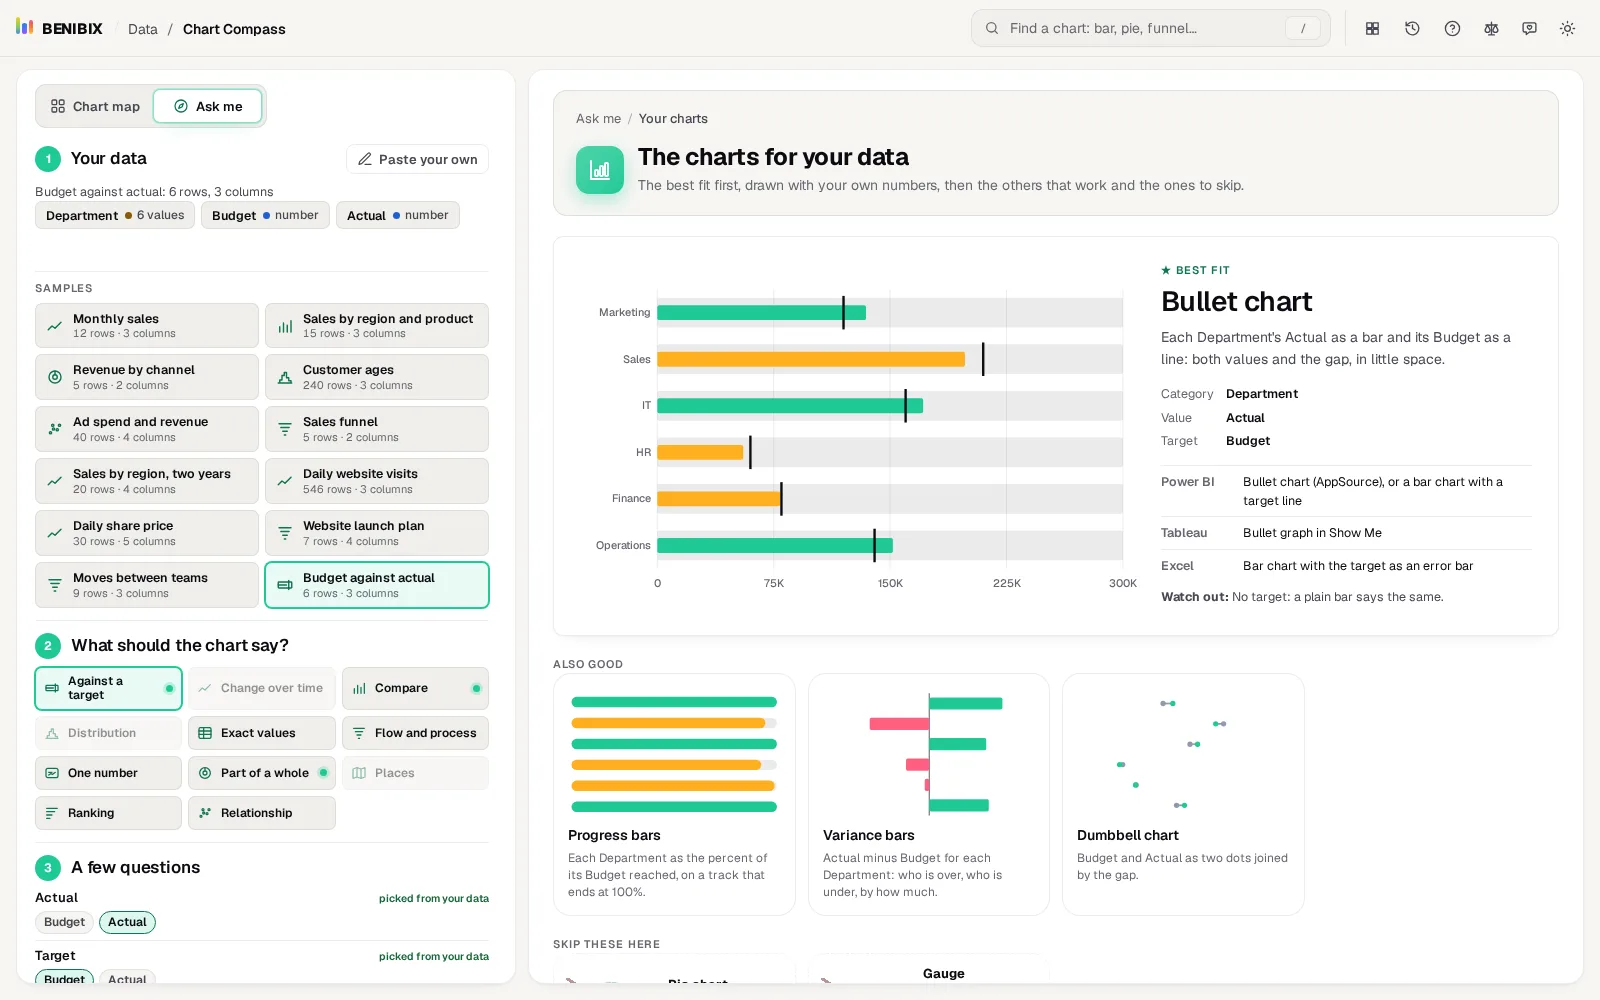This screenshot has height=1000, width=1600.
Task: Open the Progress bars chart card
Action: [x=674, y=794]
